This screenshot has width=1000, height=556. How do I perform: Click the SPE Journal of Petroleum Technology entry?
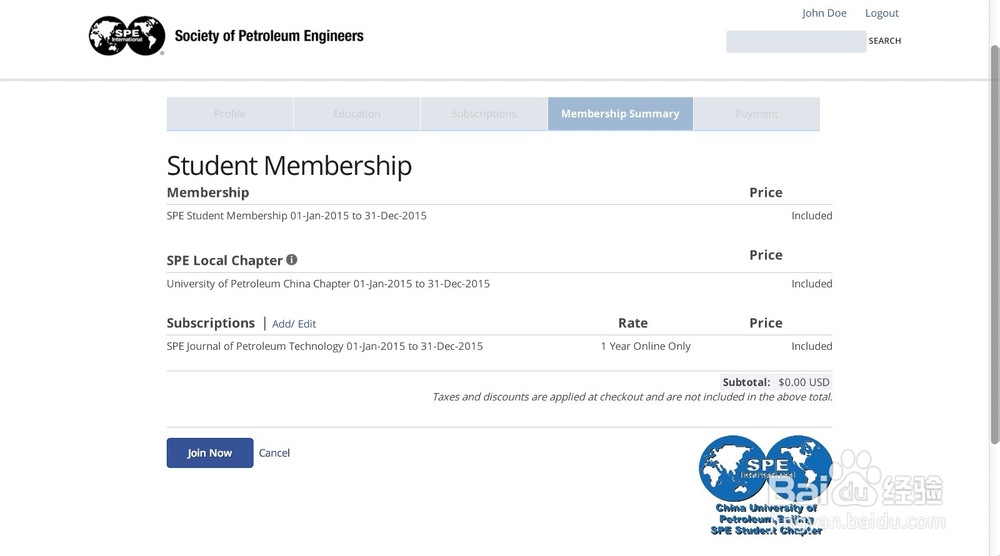coord(324,346)
